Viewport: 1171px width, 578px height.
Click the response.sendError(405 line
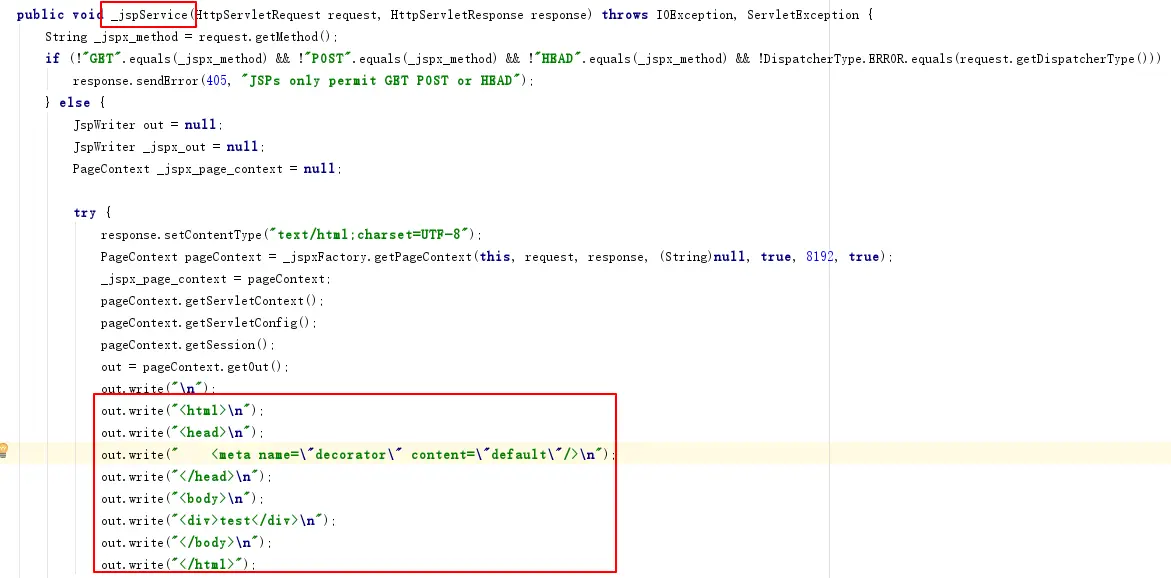304,81
